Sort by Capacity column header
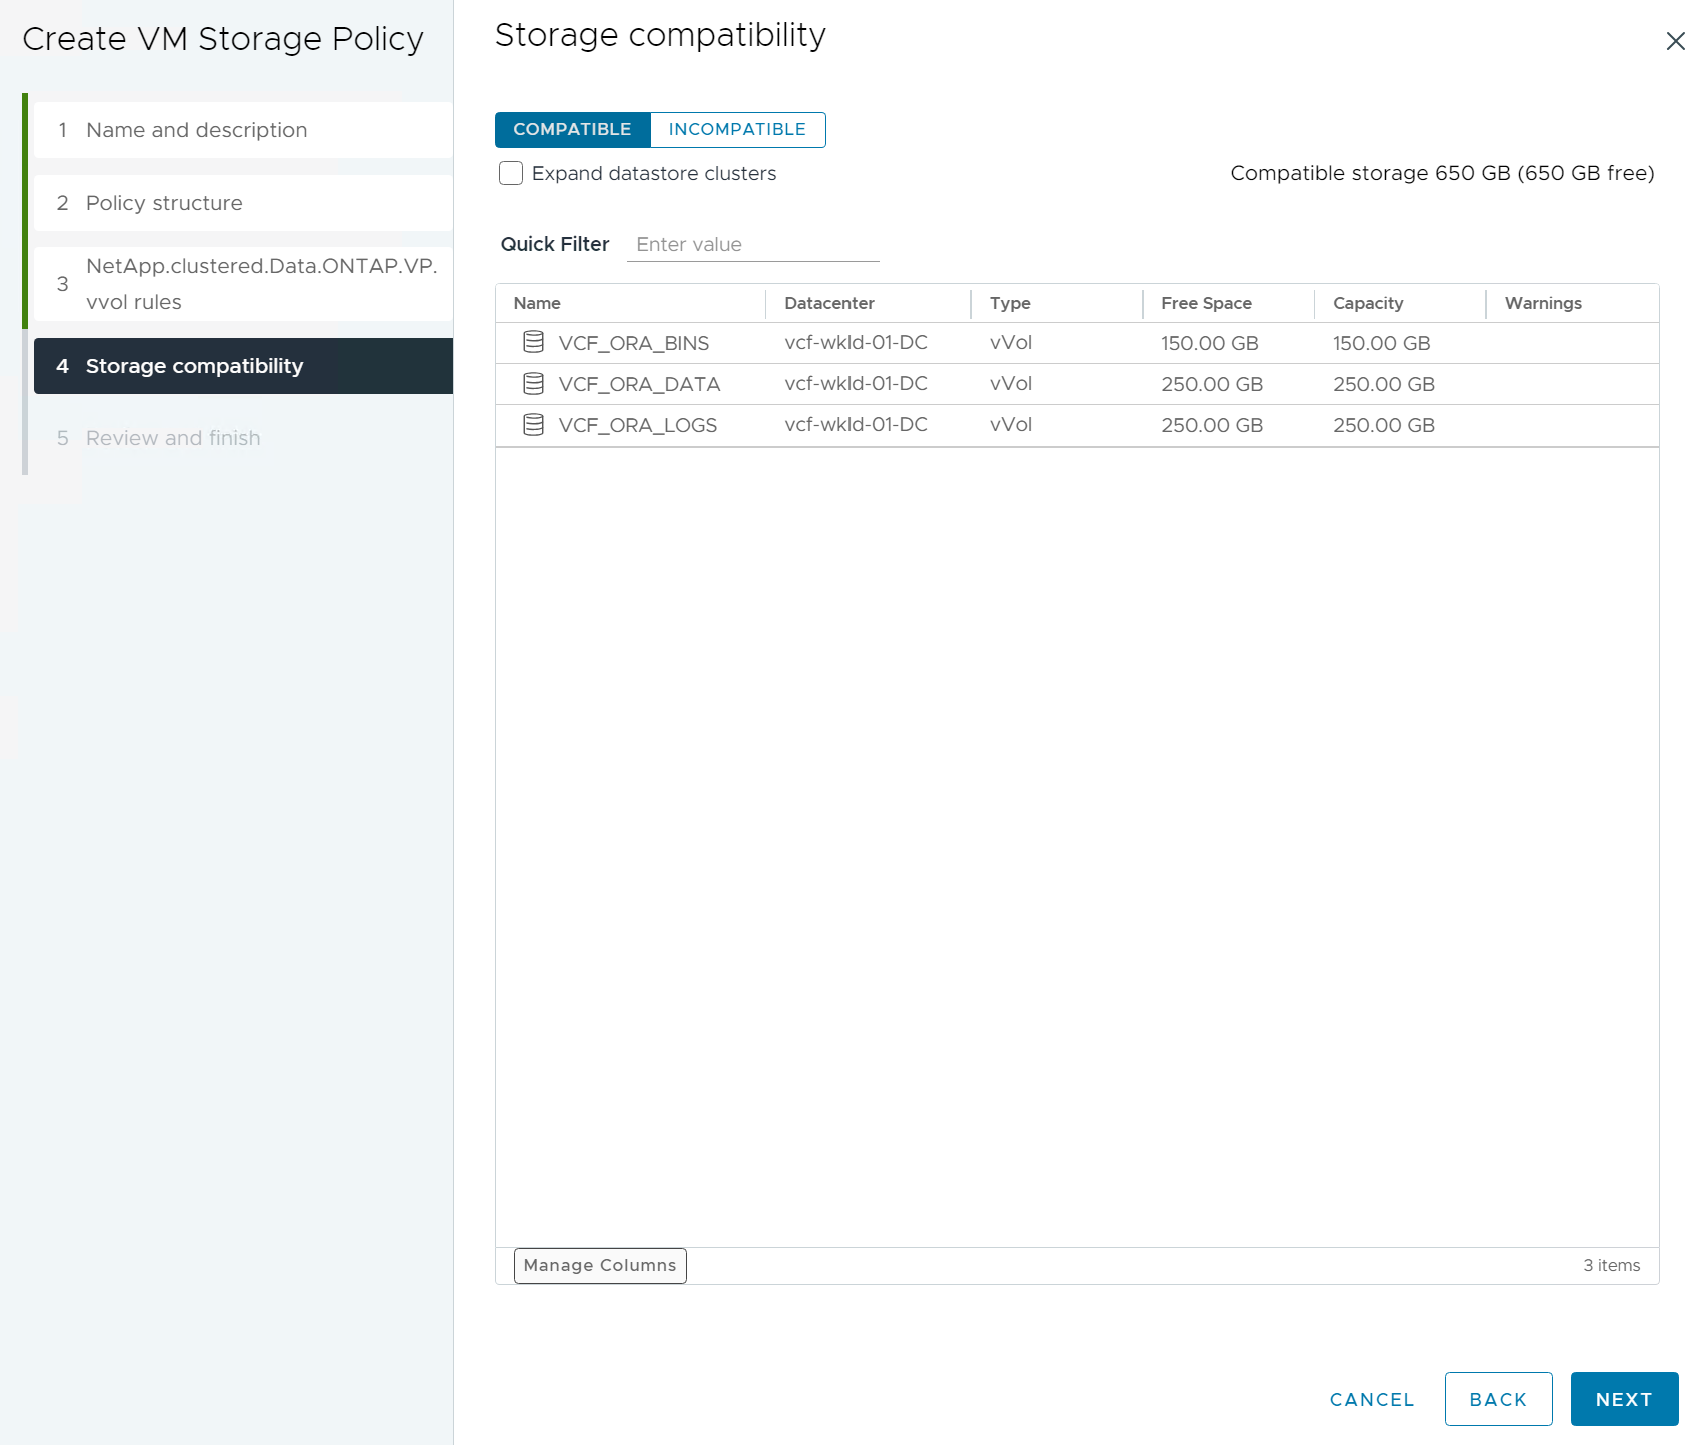The width and height of the screenshot is (1695, 1445). (x=1368, y=303)
